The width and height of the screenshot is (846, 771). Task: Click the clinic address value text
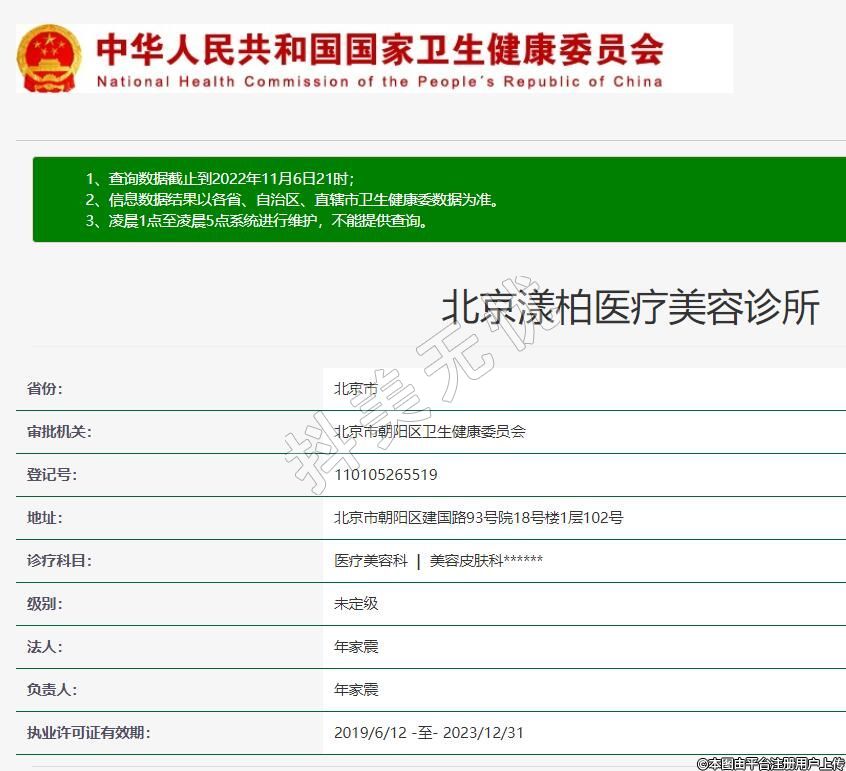(x=478, y=518)
